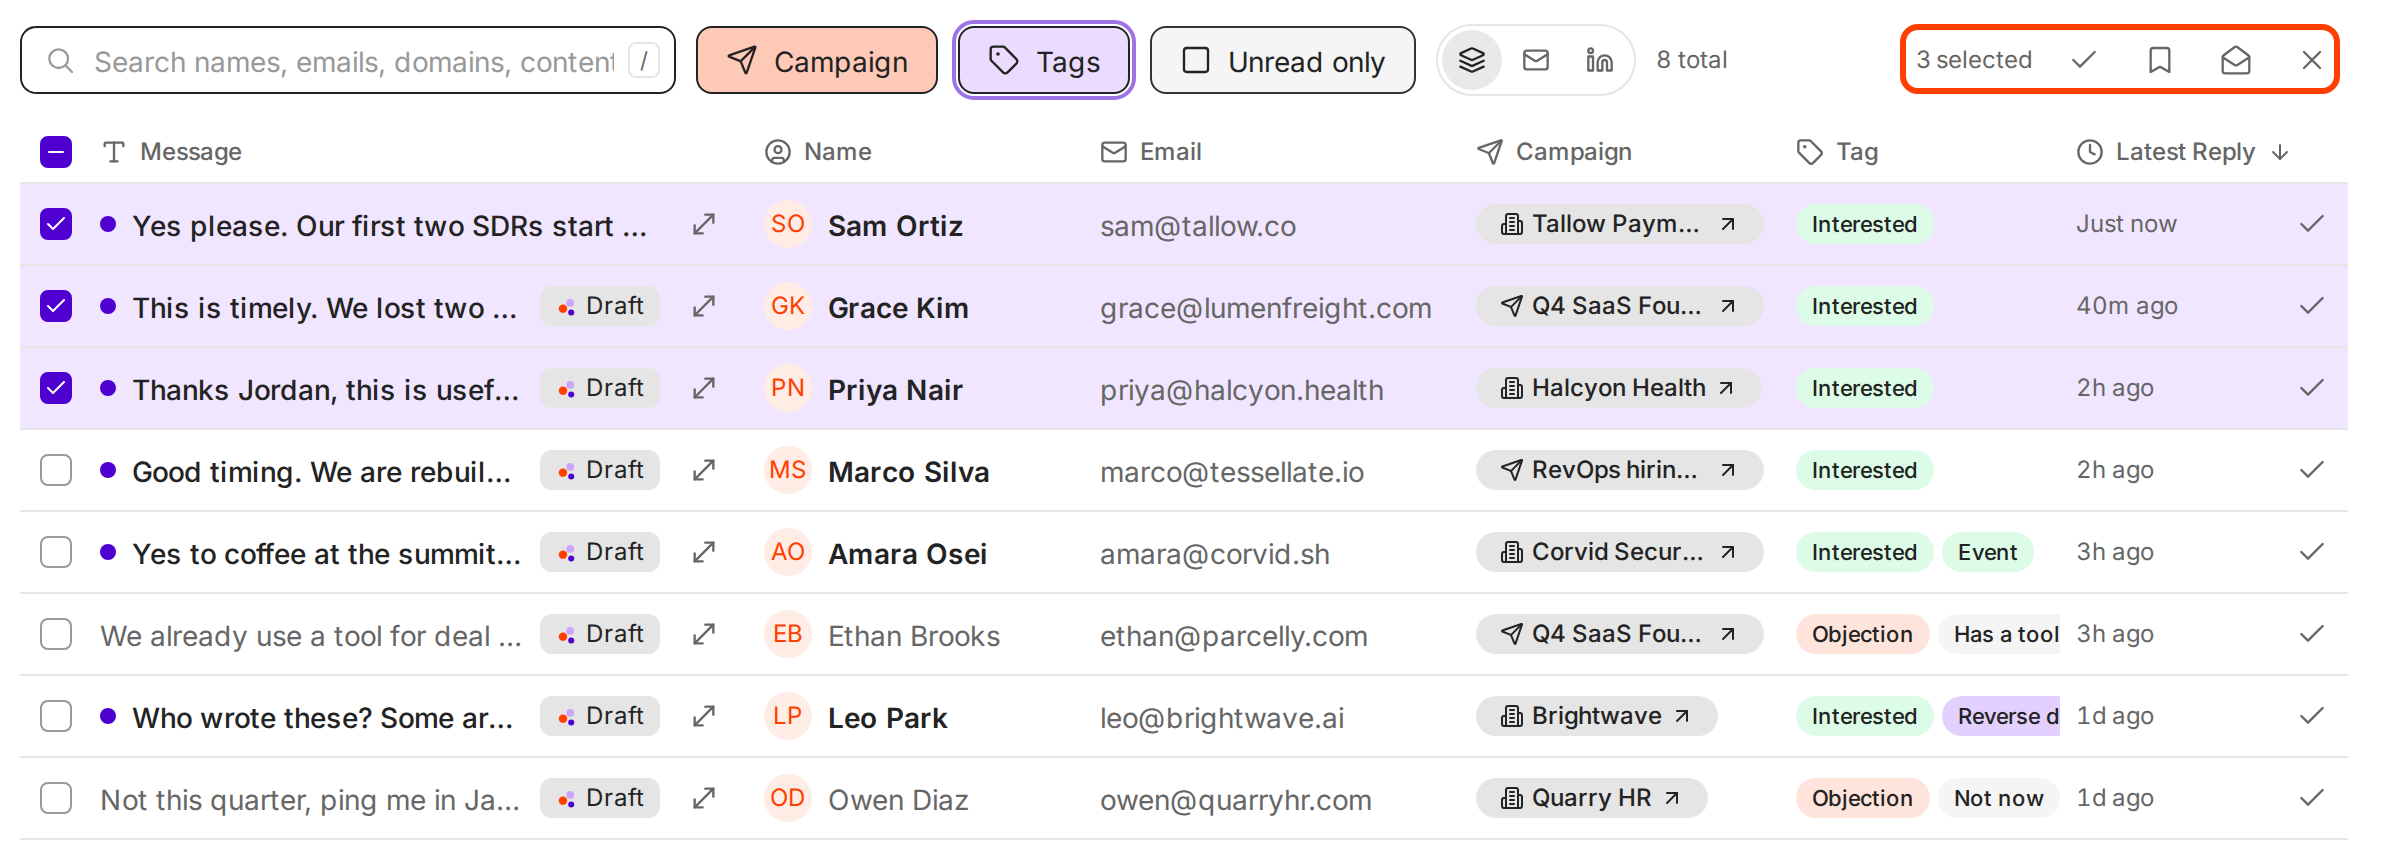Viewport: 2384px width, 860px height.
Task: Mark Amara Osei's row as done
Action: pos(2312,552)
